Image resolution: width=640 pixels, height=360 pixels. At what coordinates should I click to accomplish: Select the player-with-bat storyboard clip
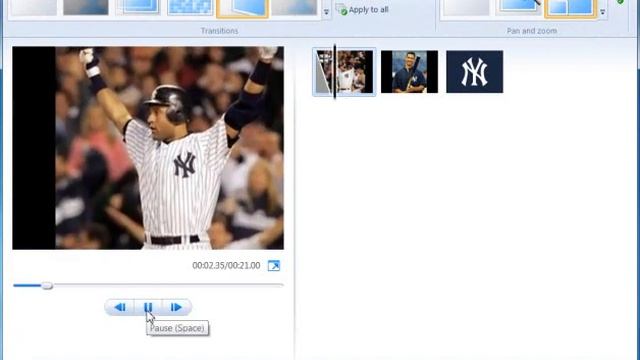409,72
